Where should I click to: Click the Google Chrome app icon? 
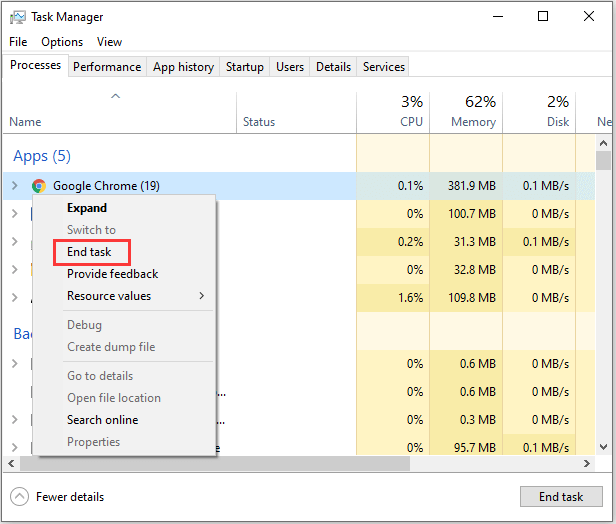(x=39, y=186)
